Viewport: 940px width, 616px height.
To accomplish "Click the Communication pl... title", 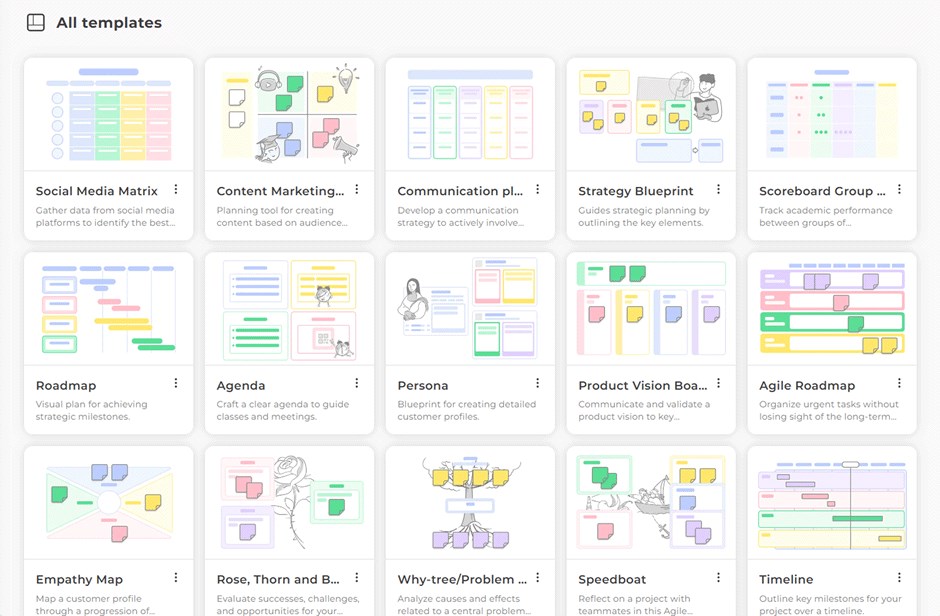I will [460, 191].
